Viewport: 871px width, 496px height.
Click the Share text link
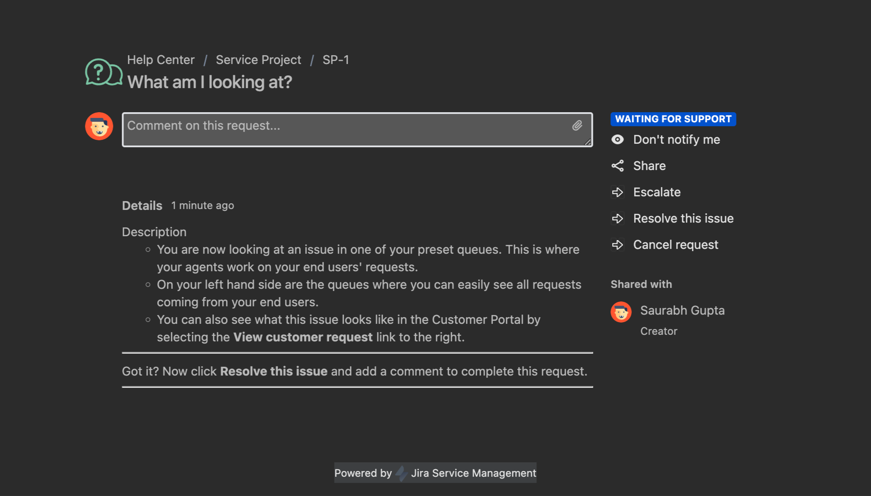pyautogui.click(x=649, y=166)
